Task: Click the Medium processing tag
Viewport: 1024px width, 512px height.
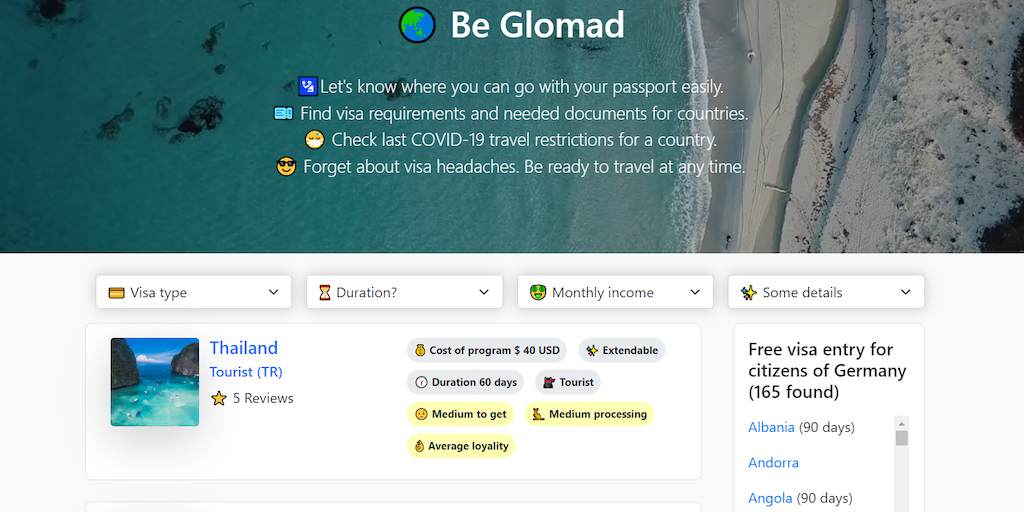Action: 590,414
